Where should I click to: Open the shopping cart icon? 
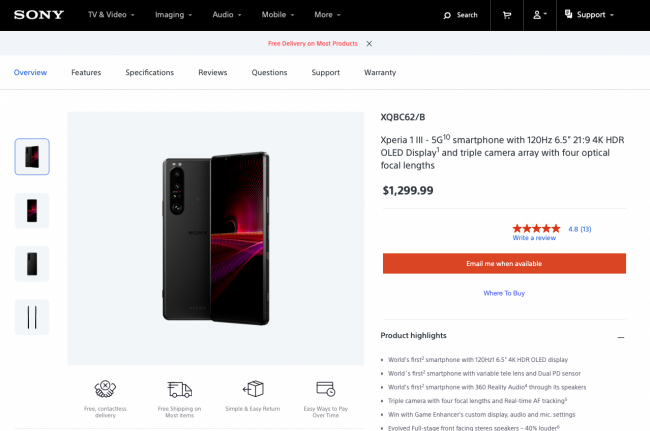pyautogui.click(x=506, y=15)
